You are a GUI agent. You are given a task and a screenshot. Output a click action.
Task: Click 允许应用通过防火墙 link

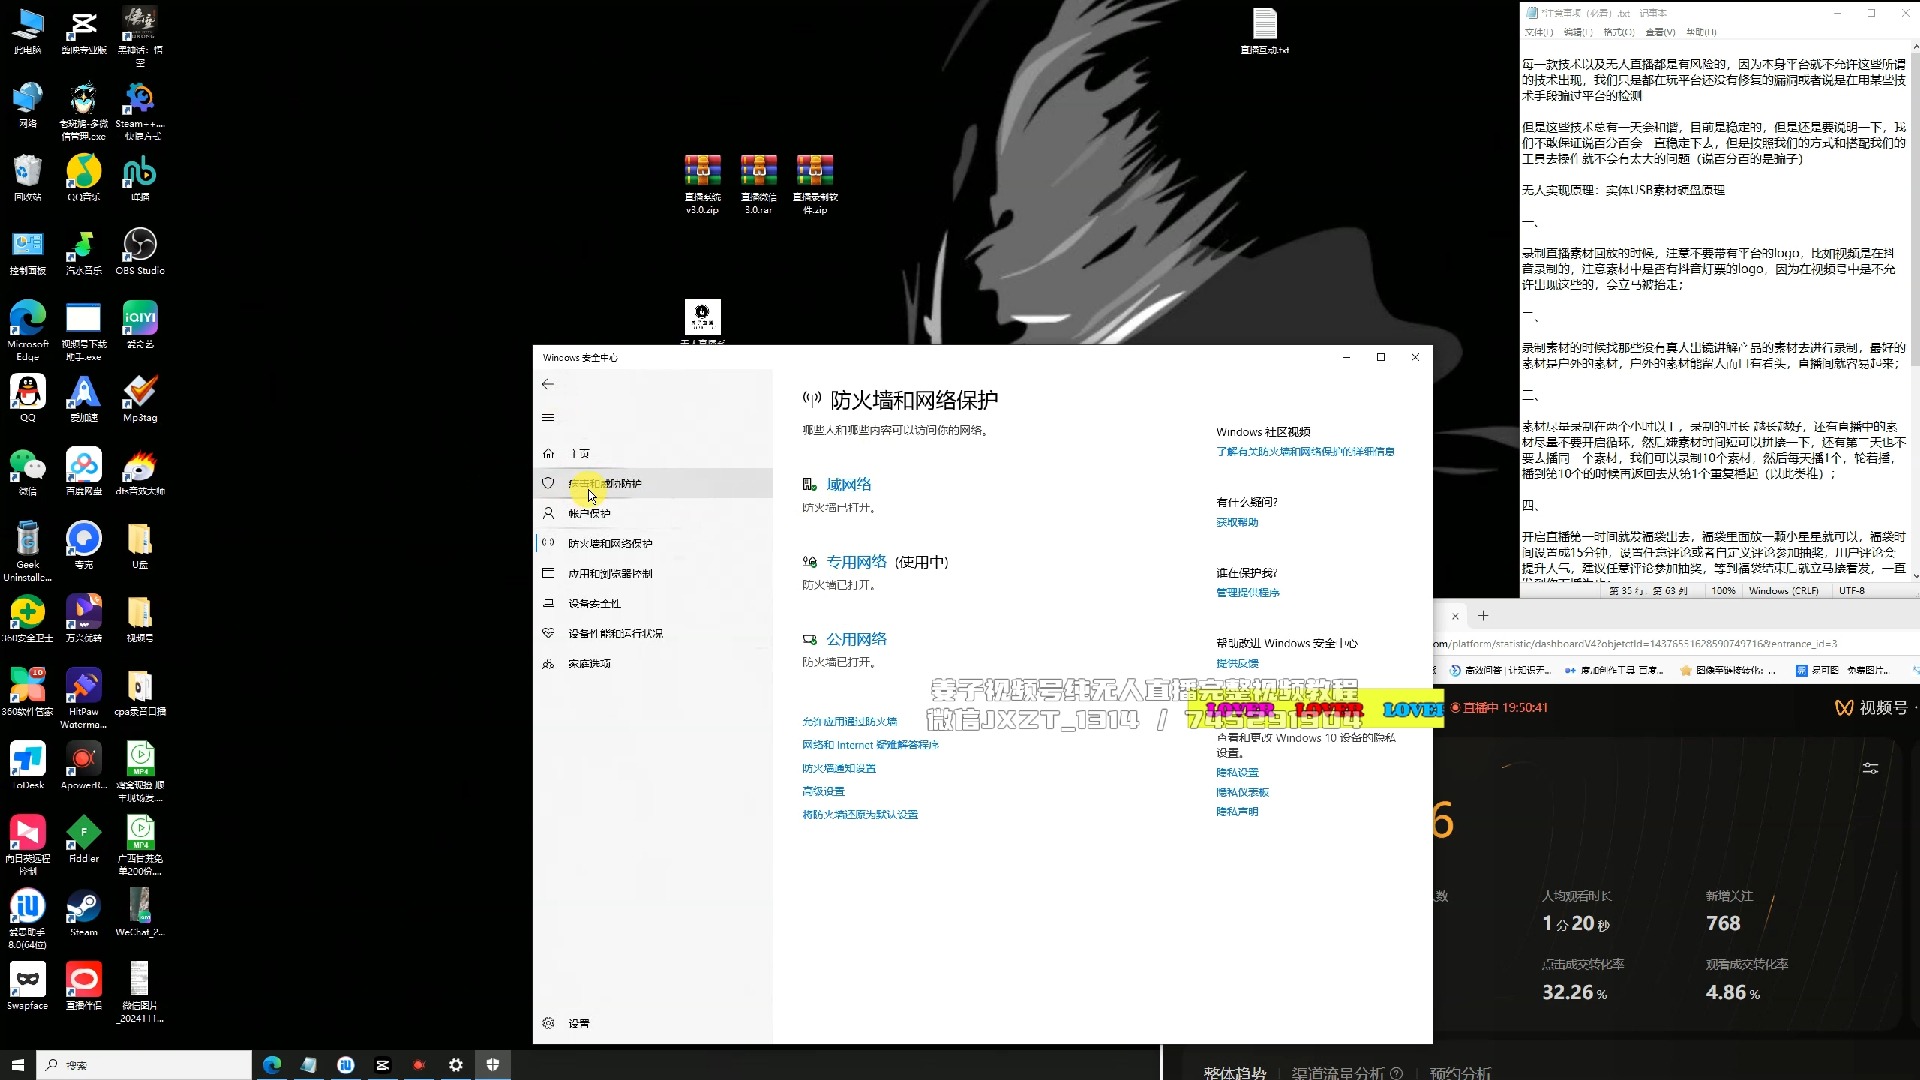click(849, 721)
